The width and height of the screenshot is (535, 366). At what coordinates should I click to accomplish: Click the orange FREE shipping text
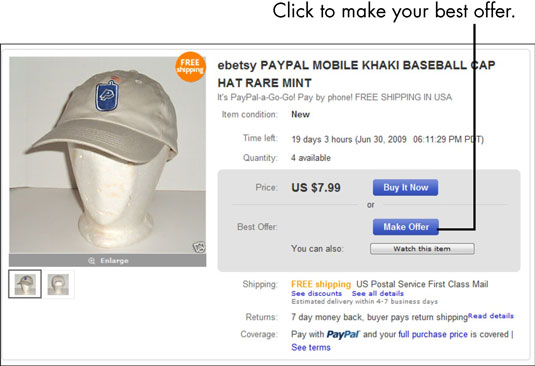pos(321,284)
